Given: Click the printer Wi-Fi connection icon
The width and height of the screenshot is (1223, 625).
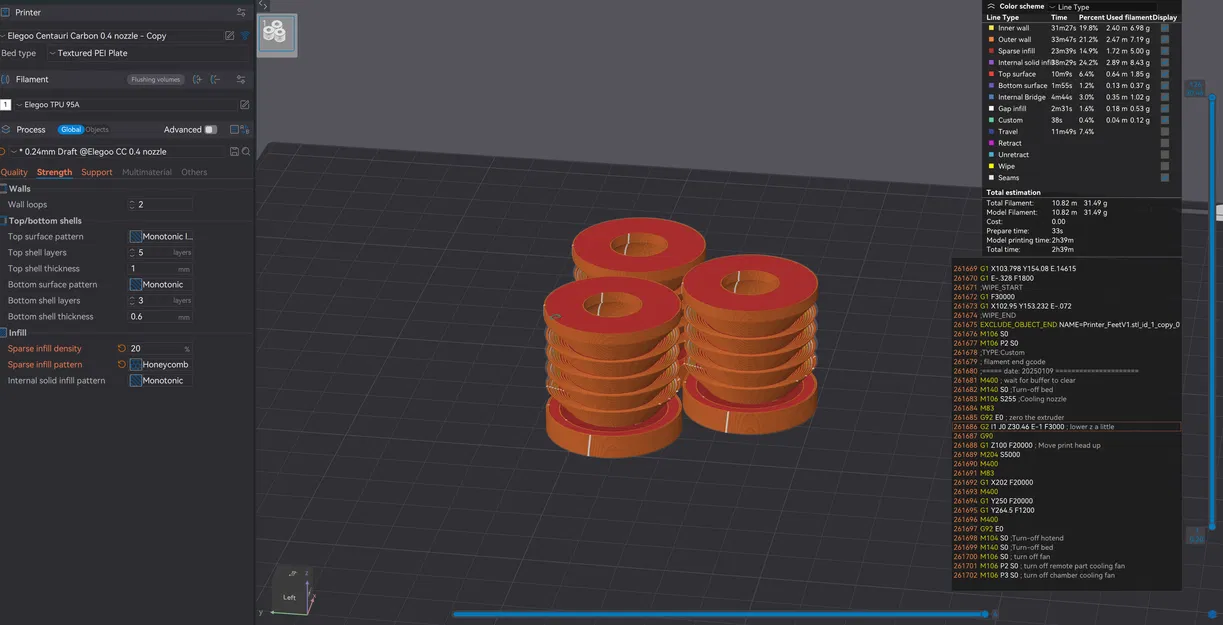Looking at the screenshot, I should point(245,35).
